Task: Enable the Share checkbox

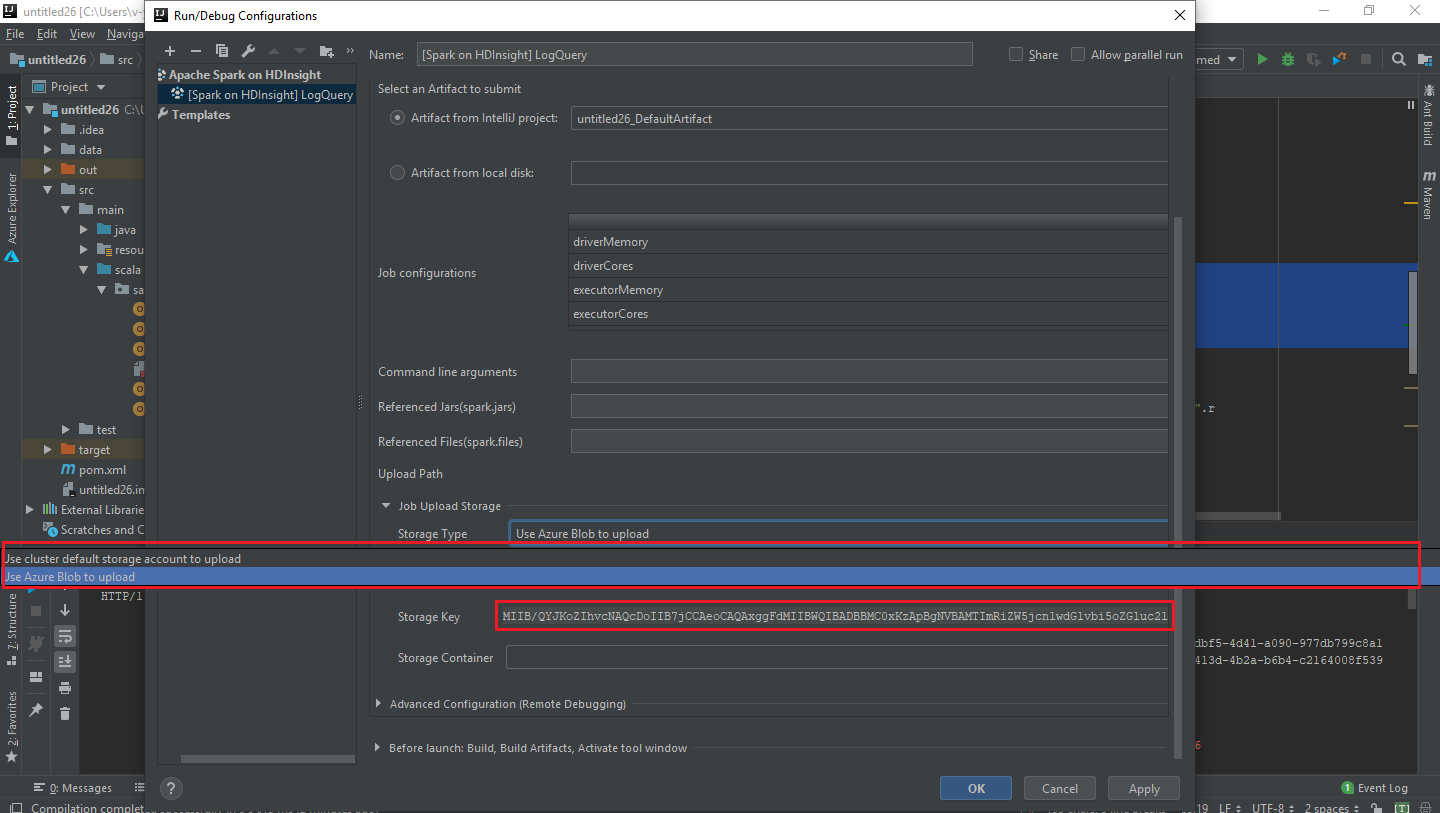Action: 1015,54
